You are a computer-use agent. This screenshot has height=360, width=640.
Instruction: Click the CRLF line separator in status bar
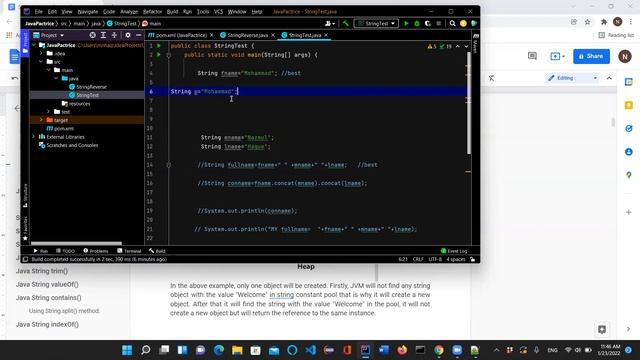[x=418, y=259]
